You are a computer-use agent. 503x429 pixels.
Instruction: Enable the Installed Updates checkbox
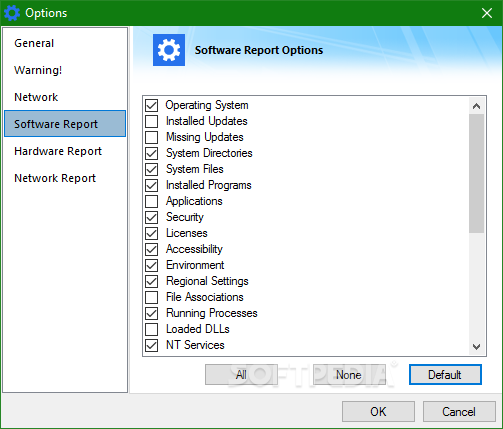coord(152,121)
